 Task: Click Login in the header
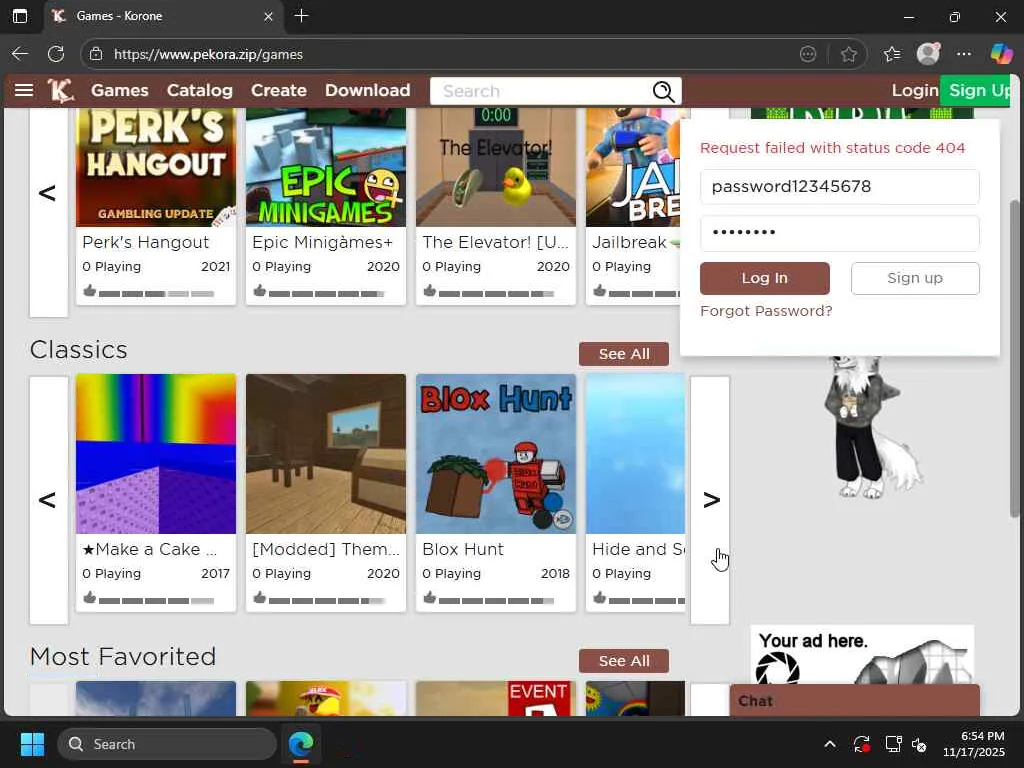point(915,90)
